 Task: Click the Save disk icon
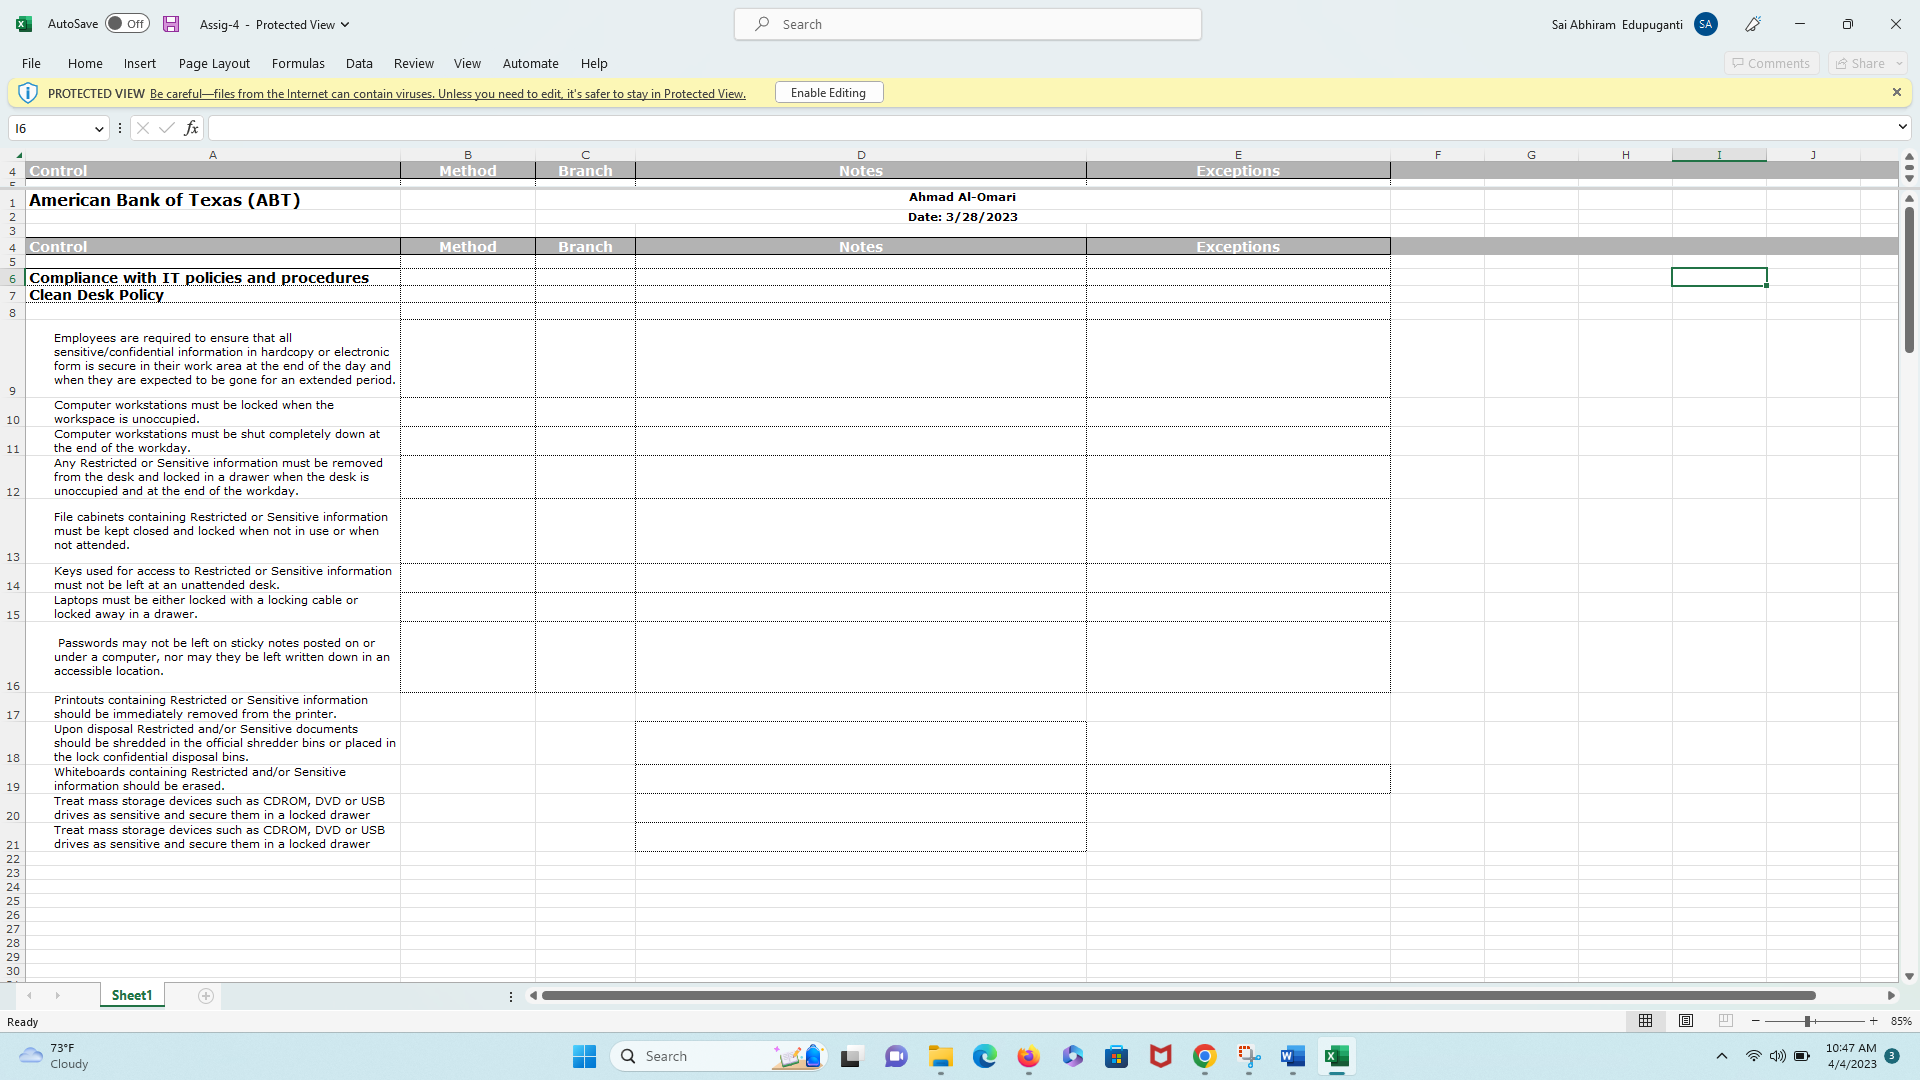(x=171, y=24)
